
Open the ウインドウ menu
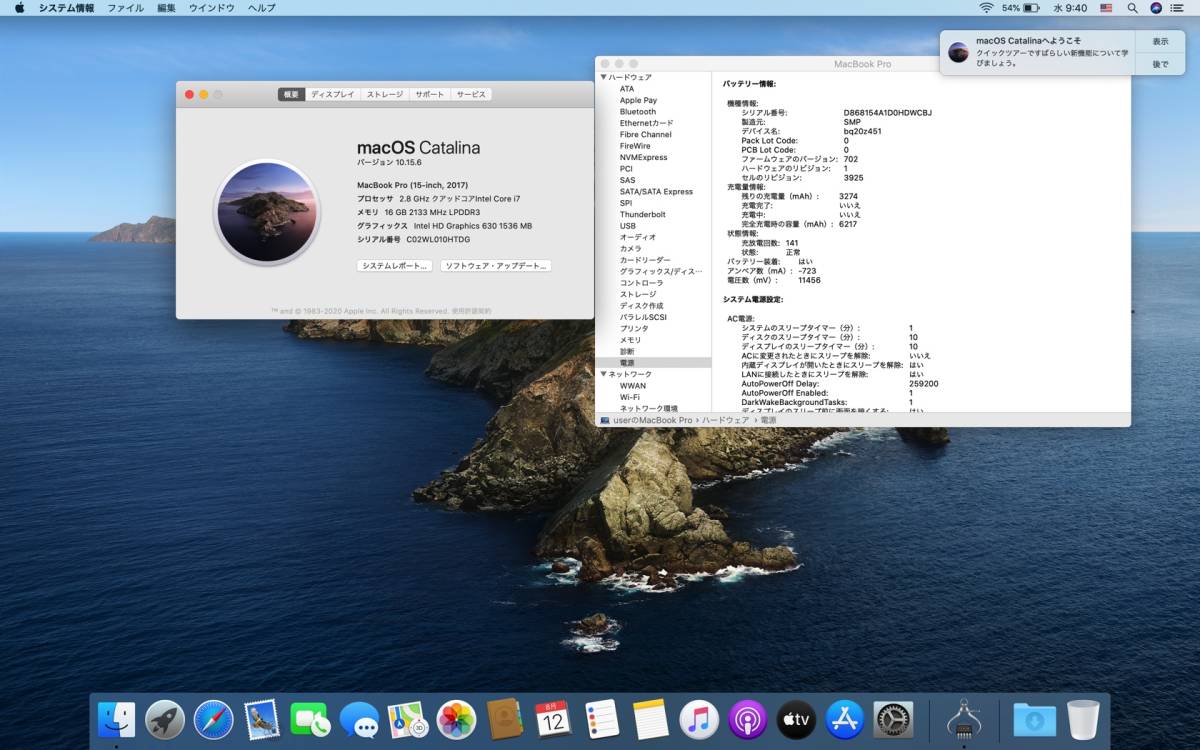[212, 8]
